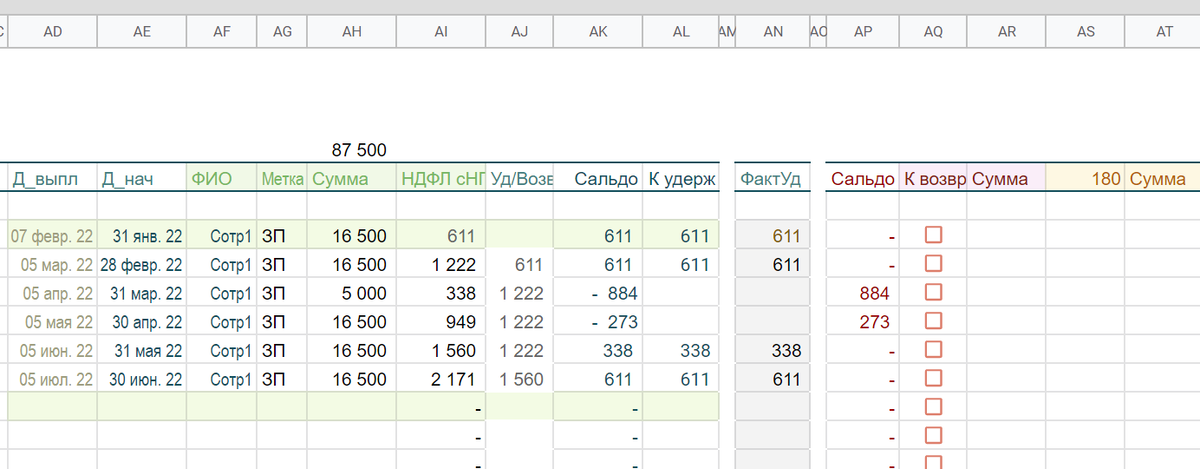Viewport: 1200px width, 469px height.
Task: Click the Д_нач cell 28 февр. 22
Action: click(142, 265)
